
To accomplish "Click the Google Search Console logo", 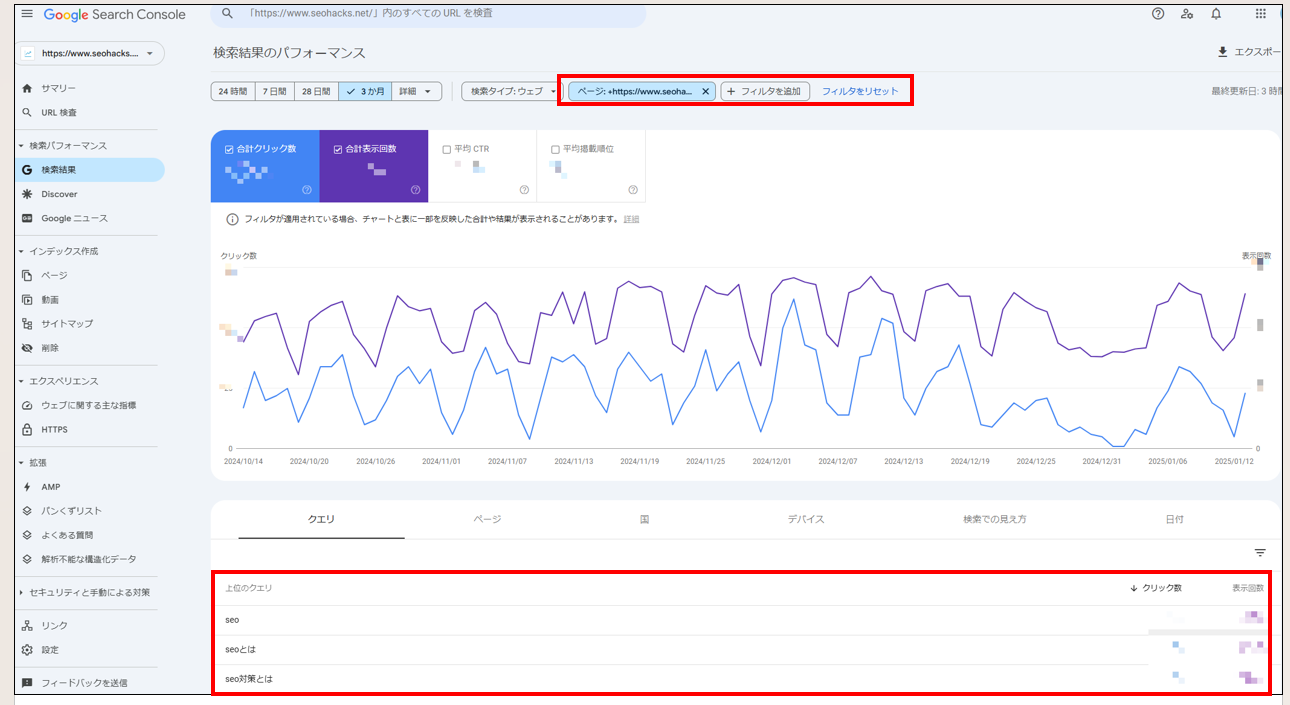I will 114,15.
